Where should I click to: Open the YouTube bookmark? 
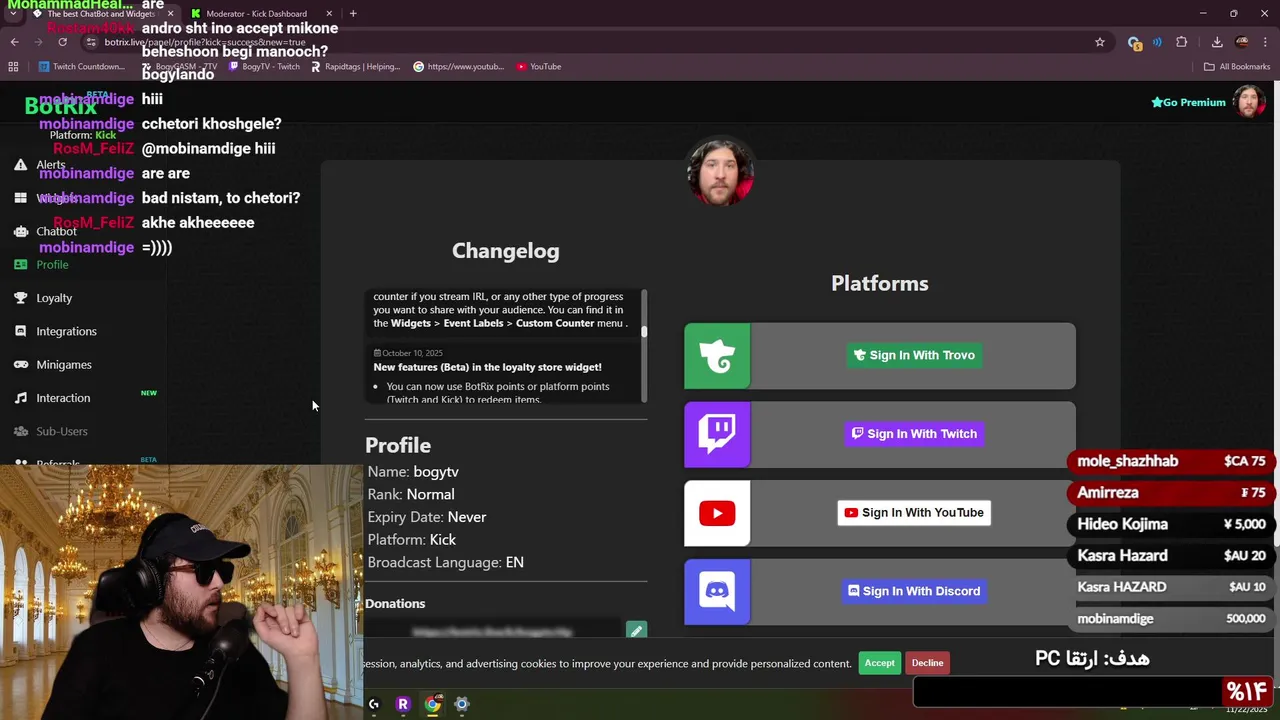point(538,67)
